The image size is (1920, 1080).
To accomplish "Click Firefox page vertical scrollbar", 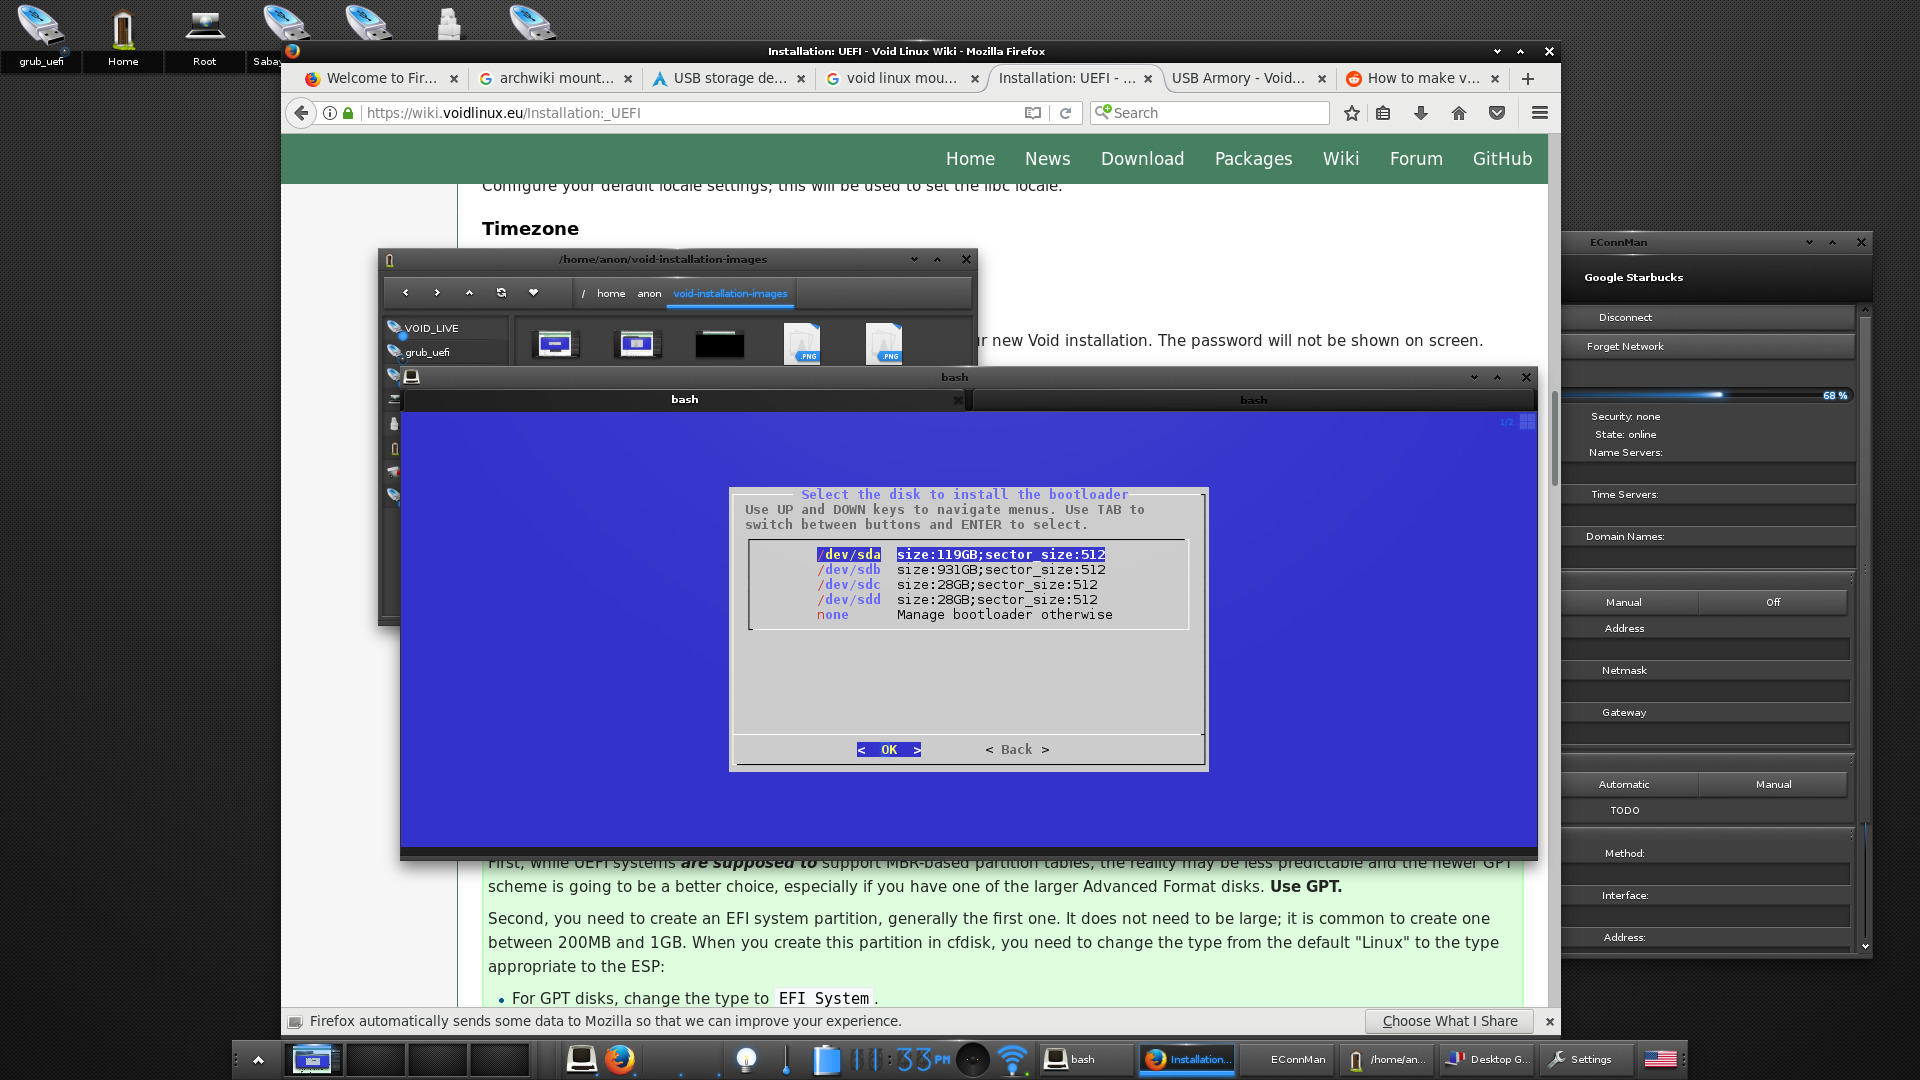I will click(1554, 440).
